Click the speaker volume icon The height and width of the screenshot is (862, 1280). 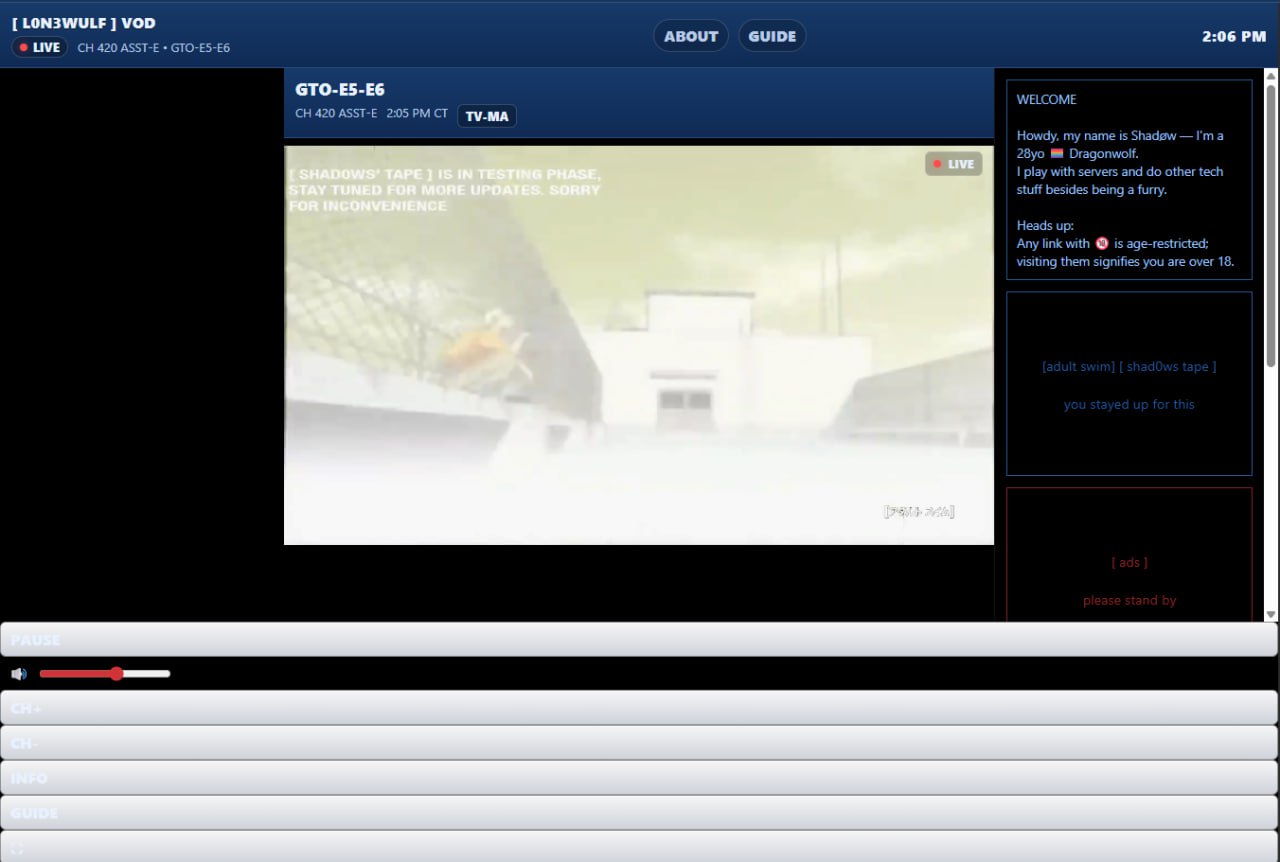pos(18,674)
